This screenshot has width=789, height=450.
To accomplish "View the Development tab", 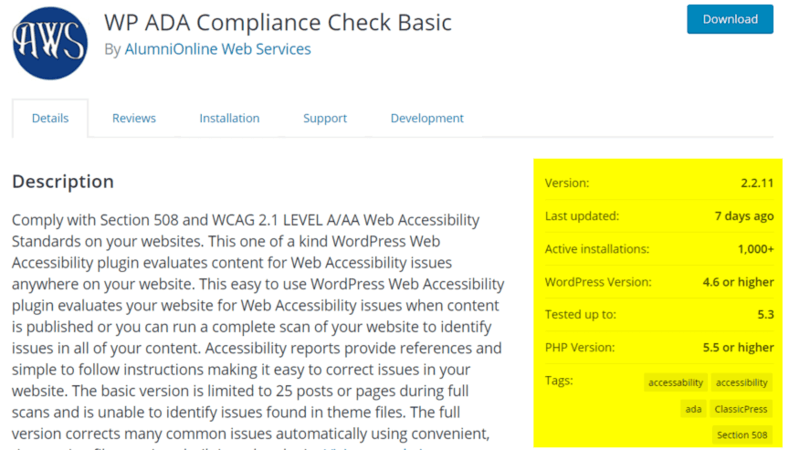I will (x=427, y=118).
